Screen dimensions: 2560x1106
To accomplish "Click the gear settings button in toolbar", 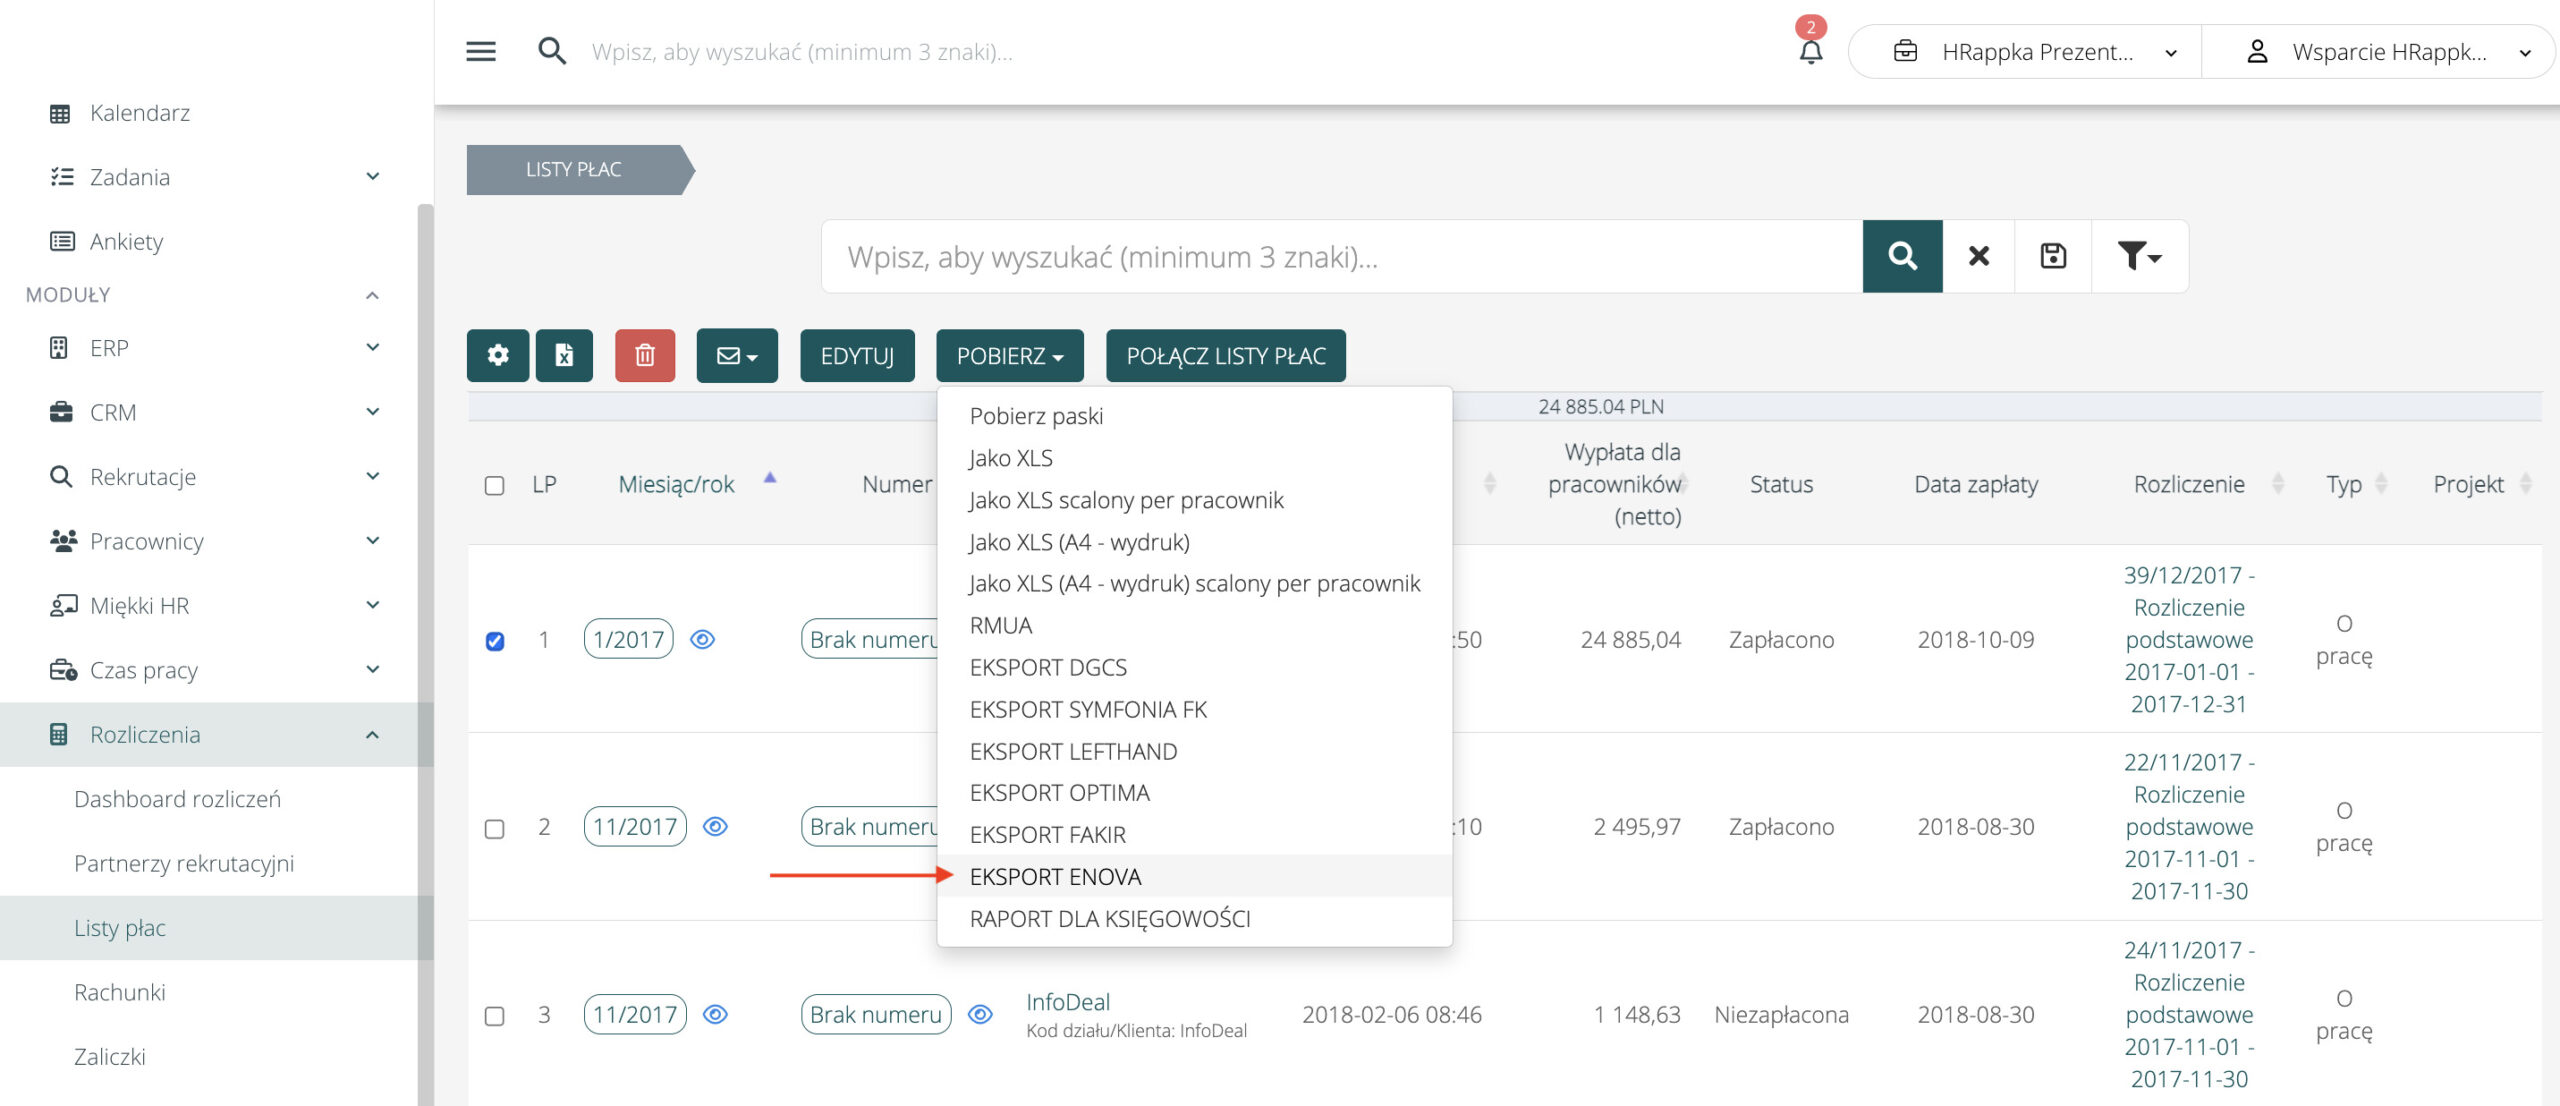I will click(x=498, y=356).
